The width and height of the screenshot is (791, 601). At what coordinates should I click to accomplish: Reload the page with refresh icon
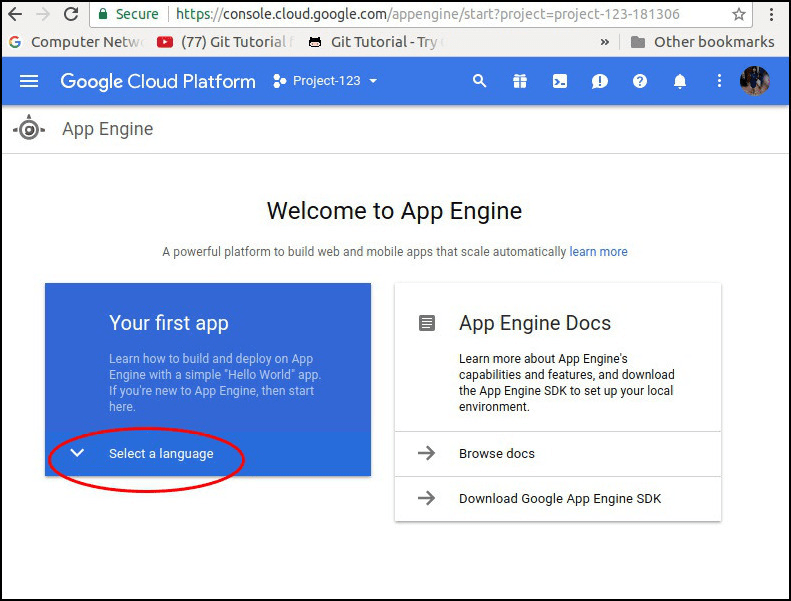coord(71,14)
